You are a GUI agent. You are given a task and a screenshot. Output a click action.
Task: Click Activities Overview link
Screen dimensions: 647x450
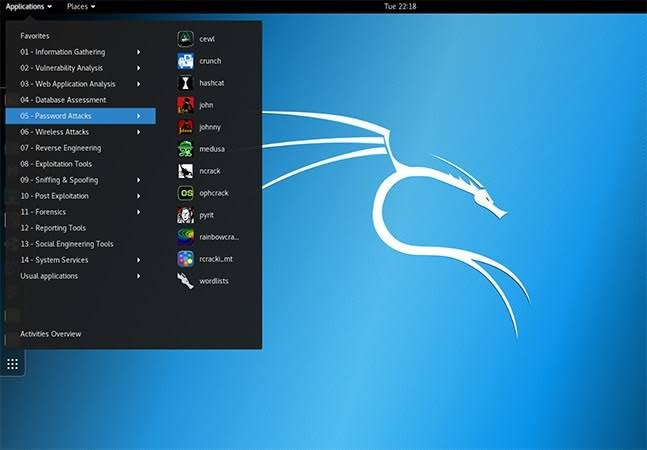[x=51, y=334]
